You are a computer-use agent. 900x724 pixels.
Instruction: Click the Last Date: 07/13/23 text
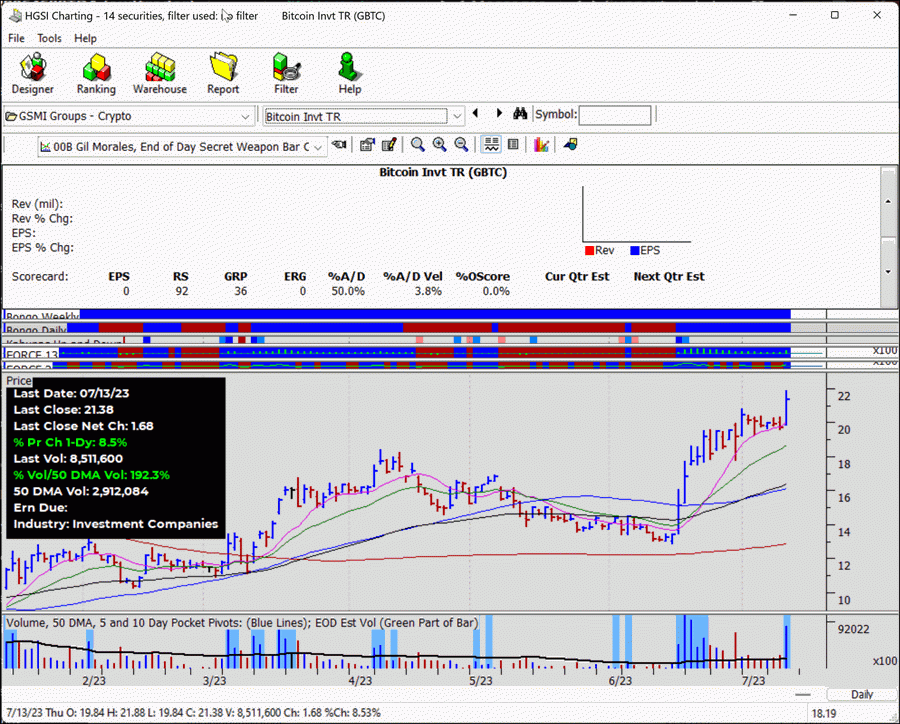(71, 394)
